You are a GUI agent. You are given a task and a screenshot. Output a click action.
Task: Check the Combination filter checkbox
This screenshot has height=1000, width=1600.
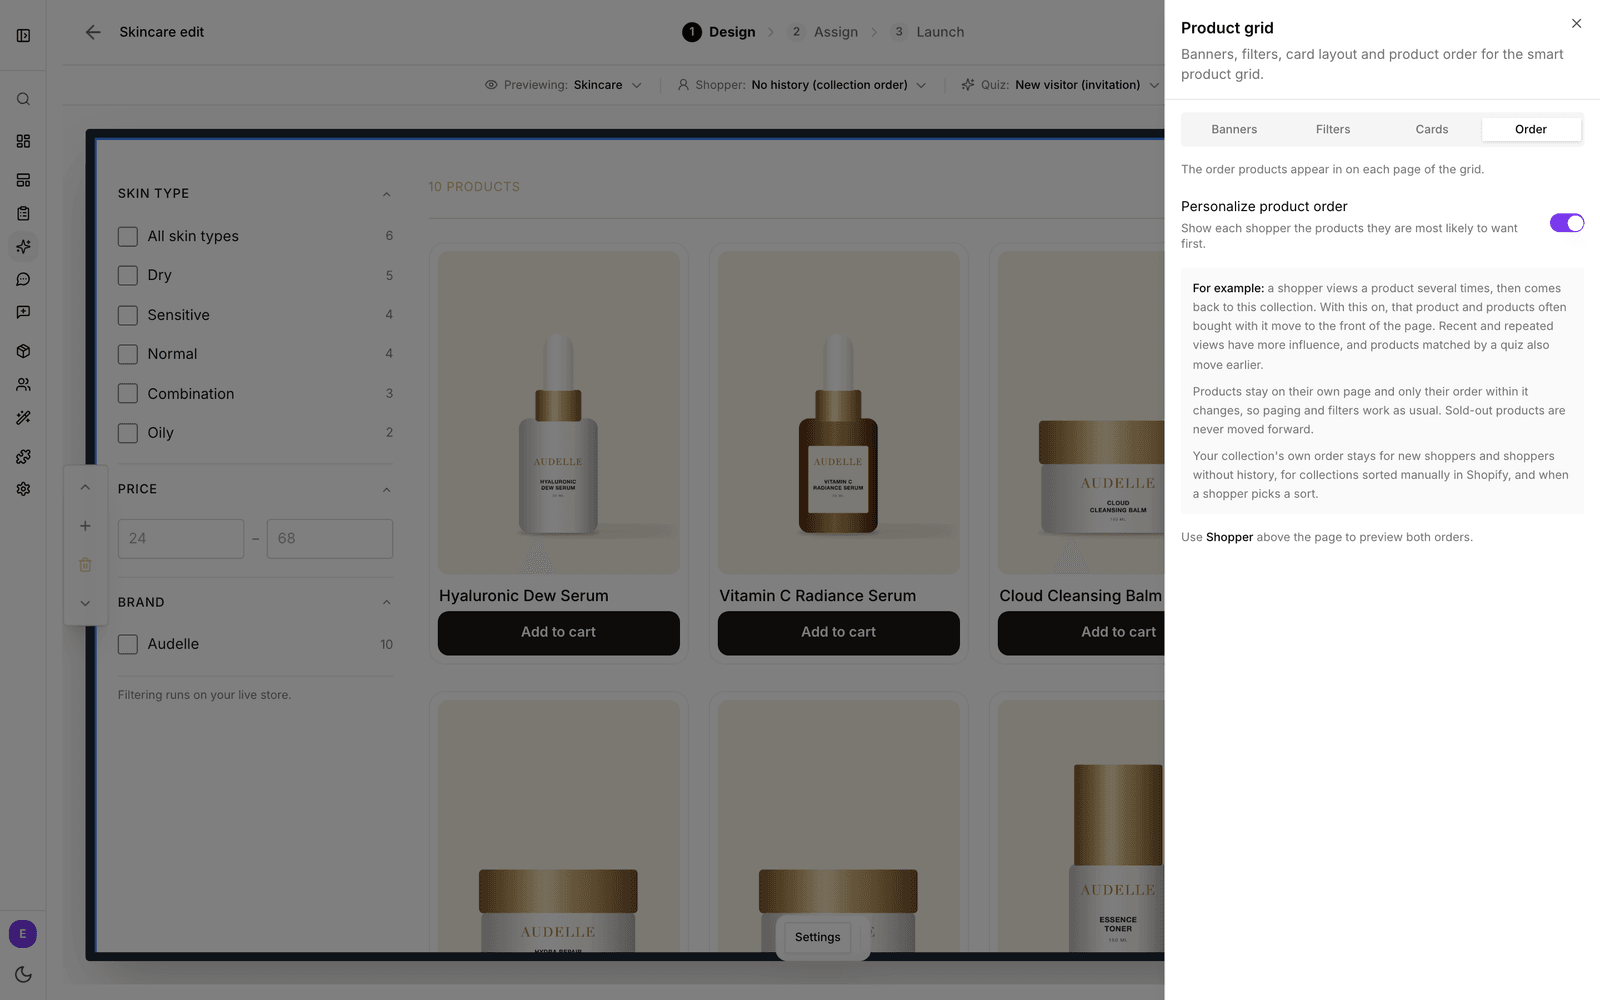tap(128, 393)
